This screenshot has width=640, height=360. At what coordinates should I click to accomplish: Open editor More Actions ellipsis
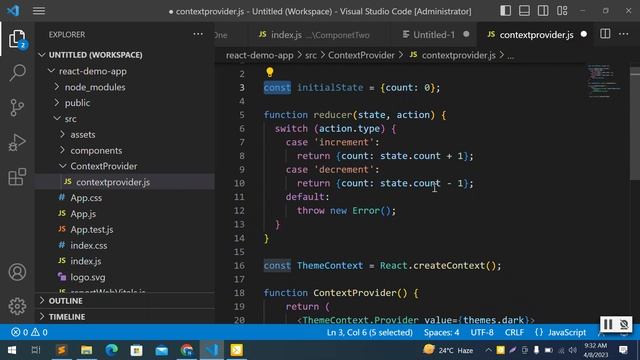(624, 34)
